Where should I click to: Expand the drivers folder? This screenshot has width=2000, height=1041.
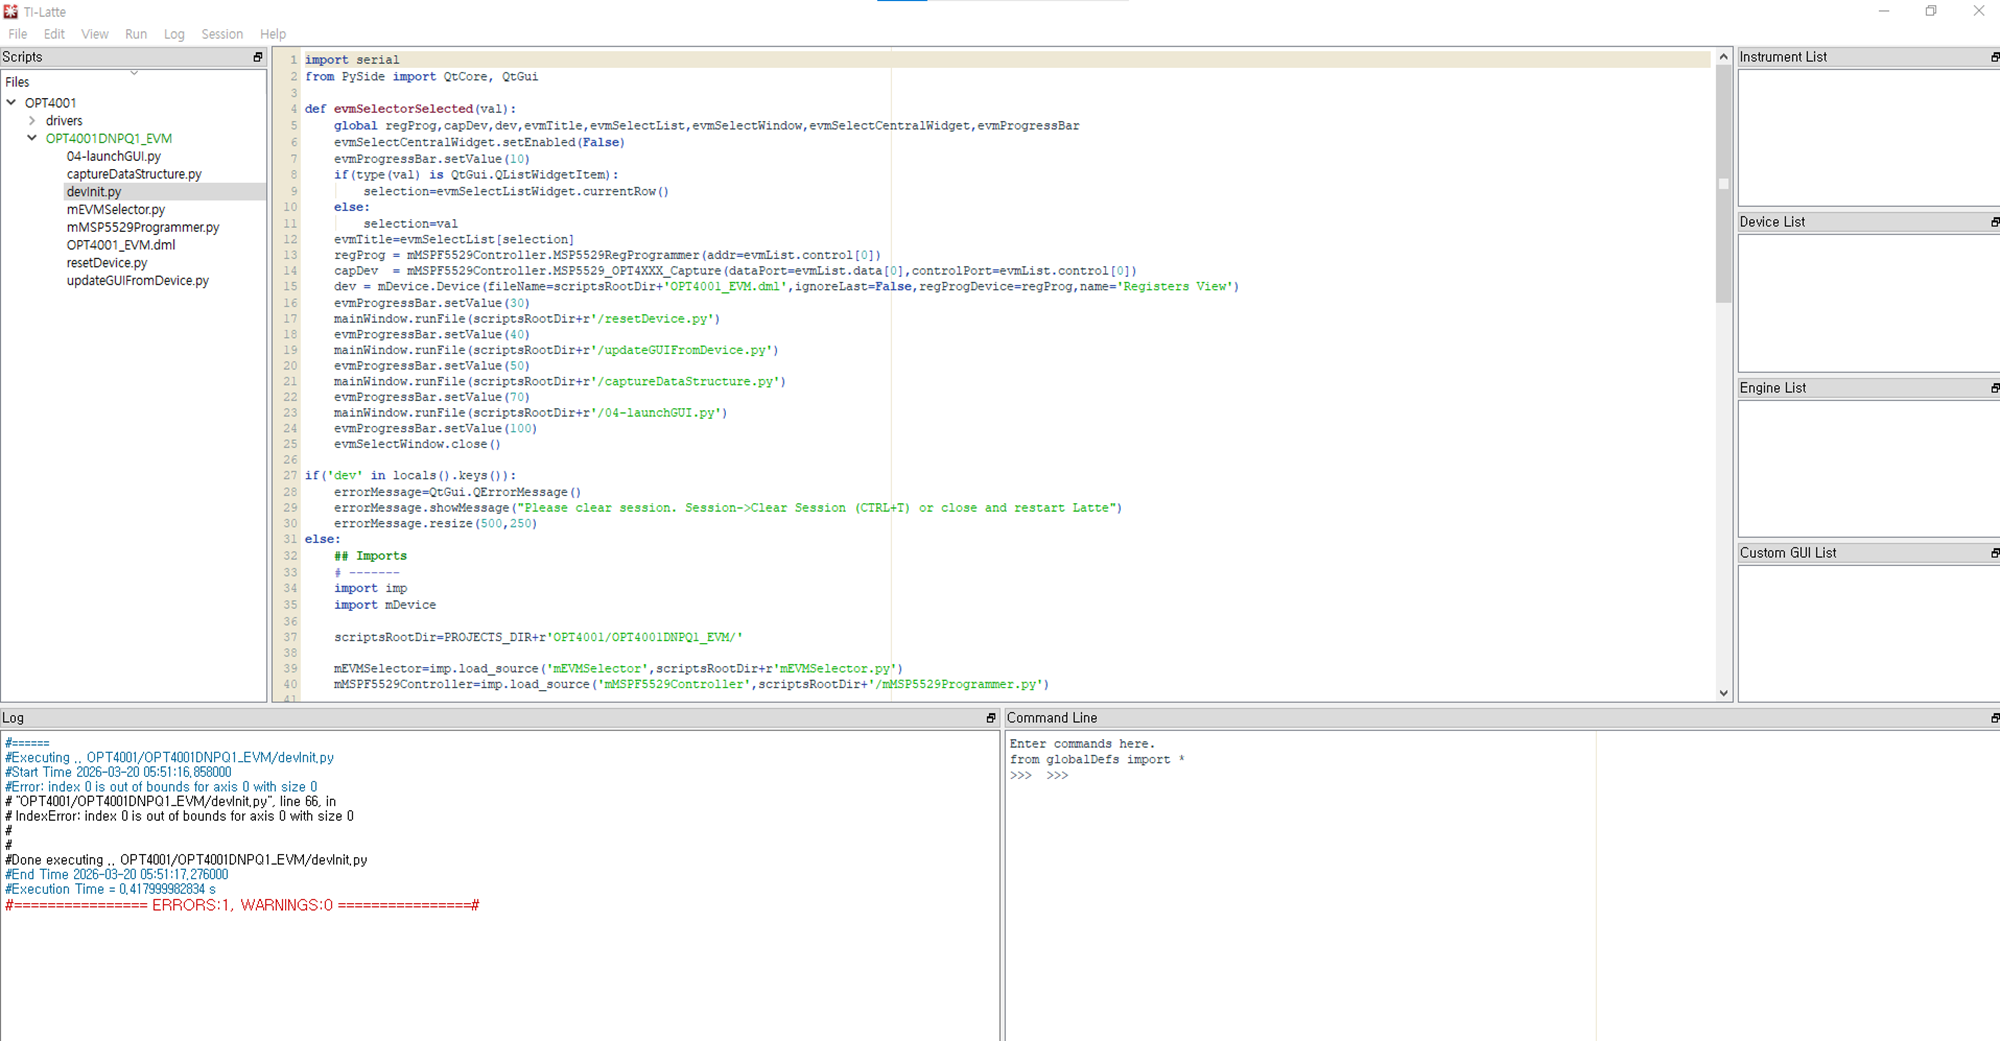(32, 120)
